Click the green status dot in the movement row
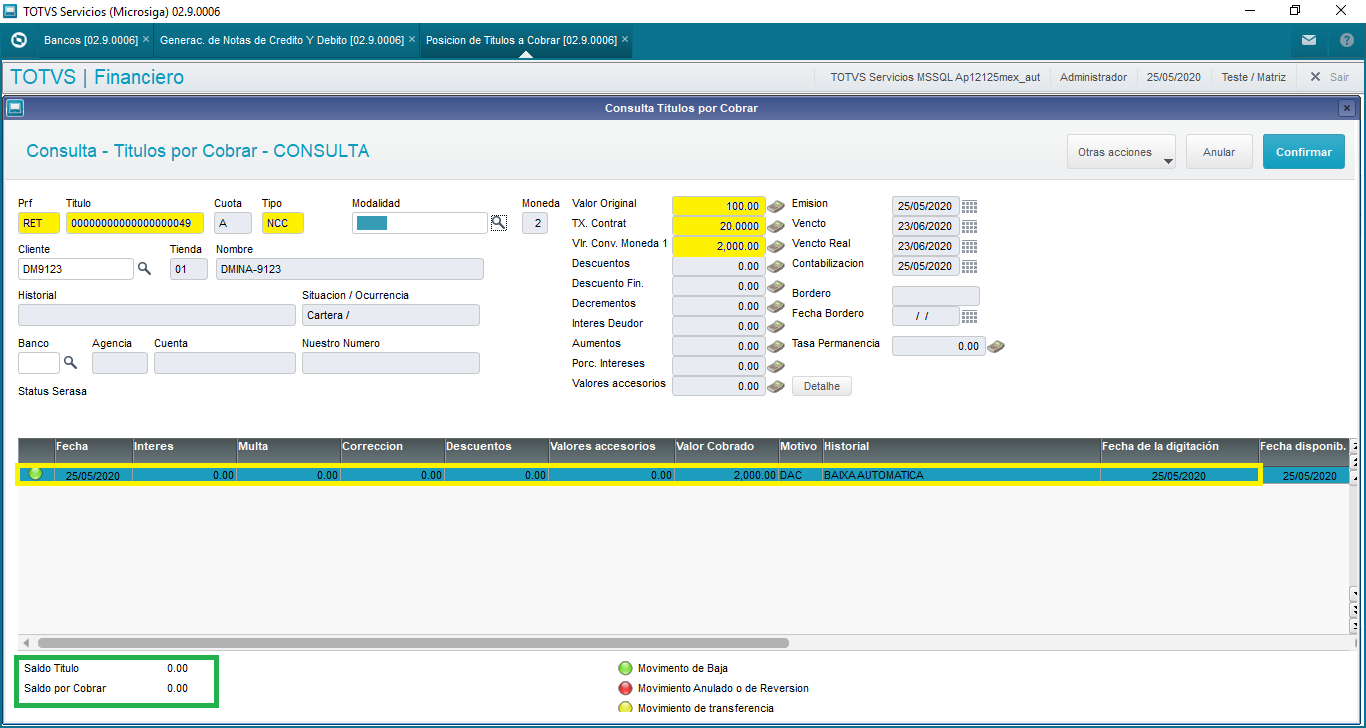Image resolution: width=1366 pixels, height=728 pixels. click(x=36, y=474)
